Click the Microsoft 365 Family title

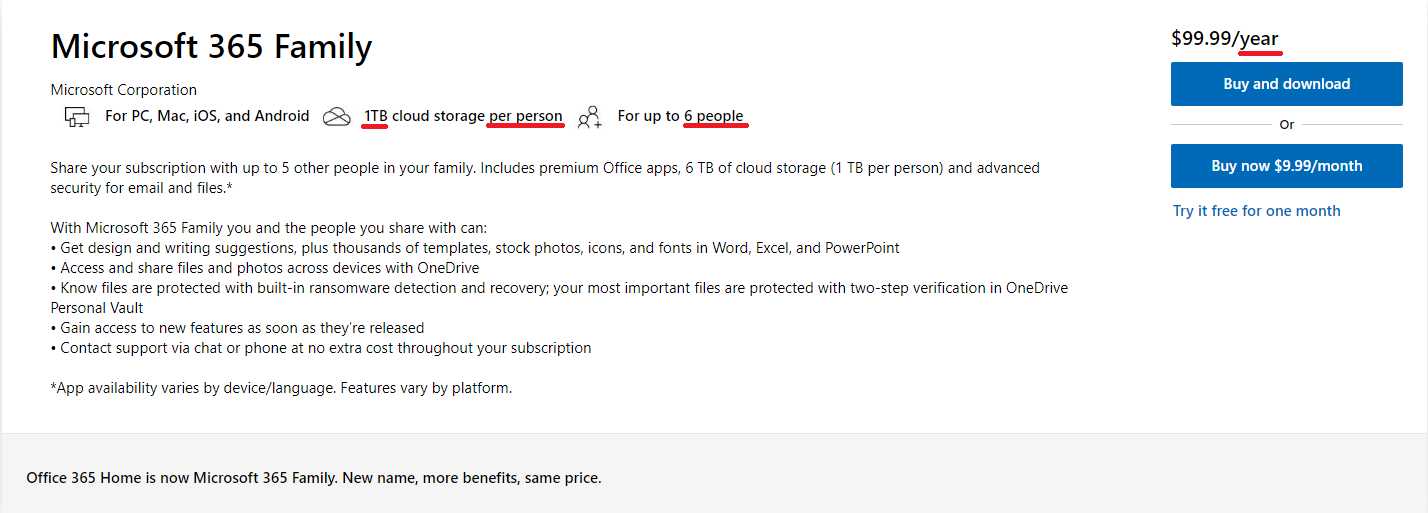click(211, 46)
